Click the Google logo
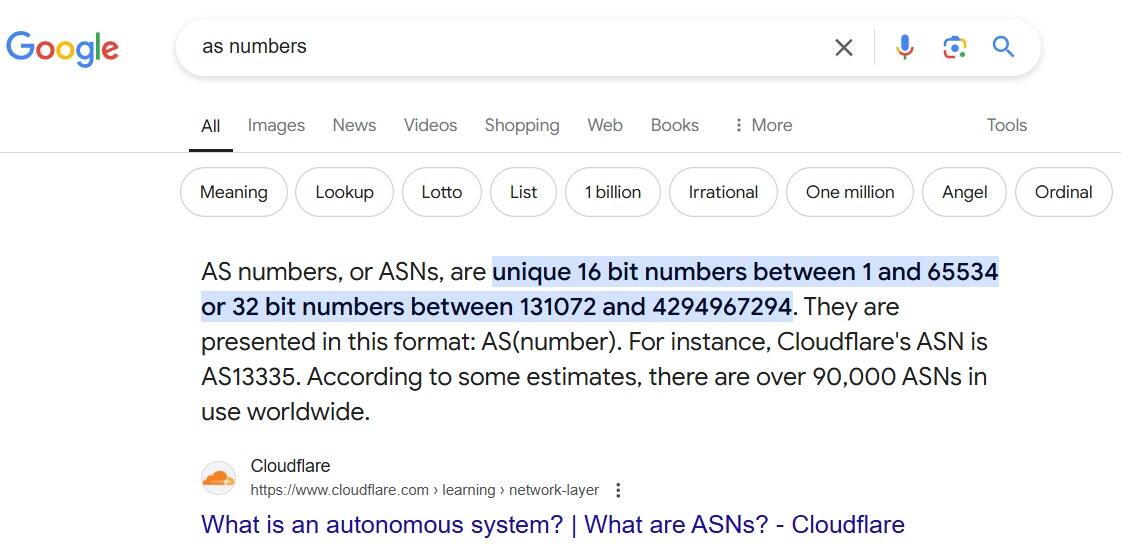1121x552 pixels. click(62, 48)
